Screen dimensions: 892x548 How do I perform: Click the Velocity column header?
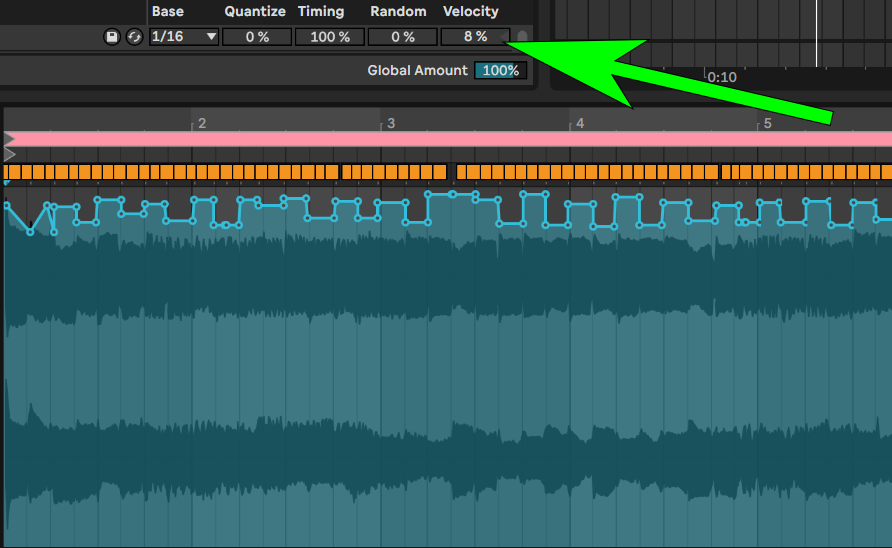pyautogui.click(x=470, y=11)
